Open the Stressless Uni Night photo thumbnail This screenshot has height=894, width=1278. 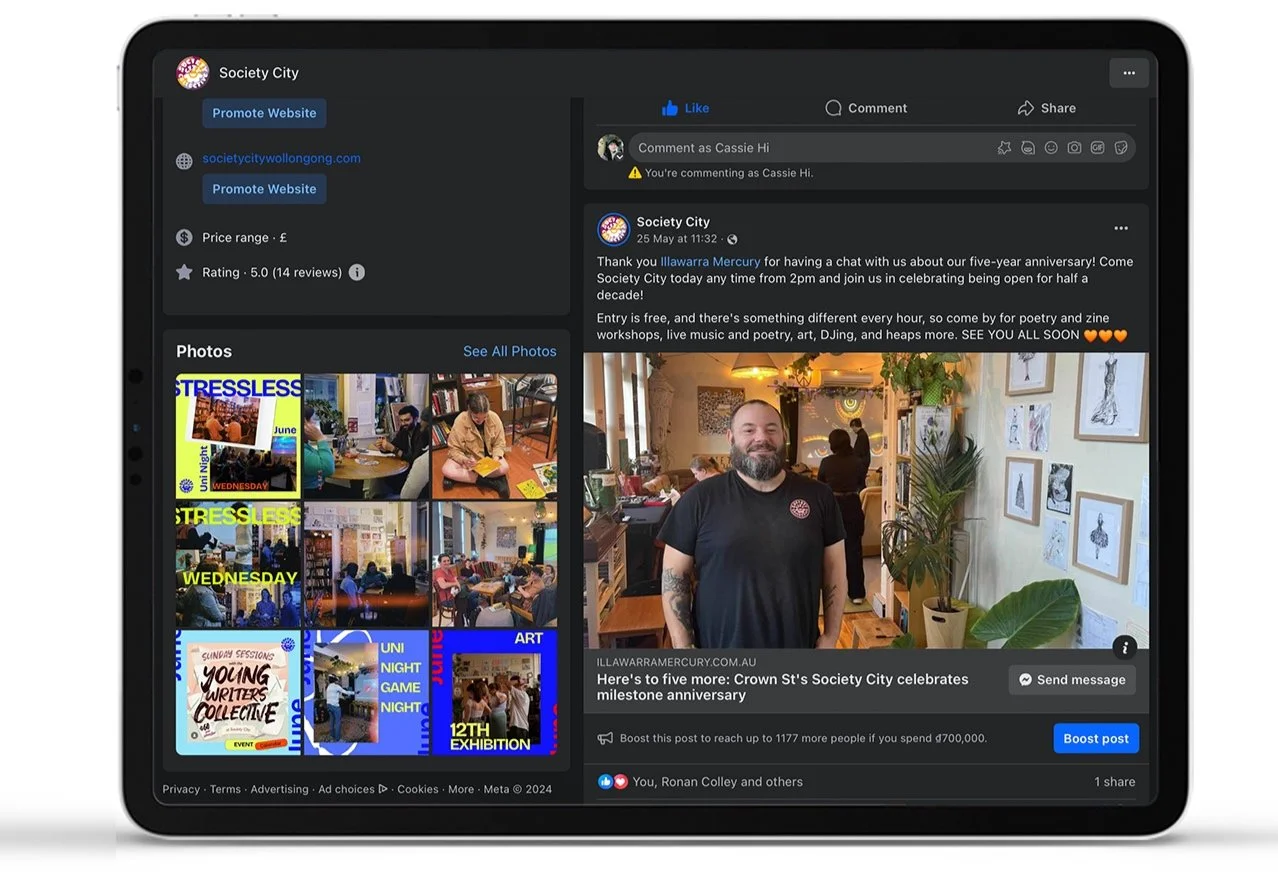click(x=238, y=436)
